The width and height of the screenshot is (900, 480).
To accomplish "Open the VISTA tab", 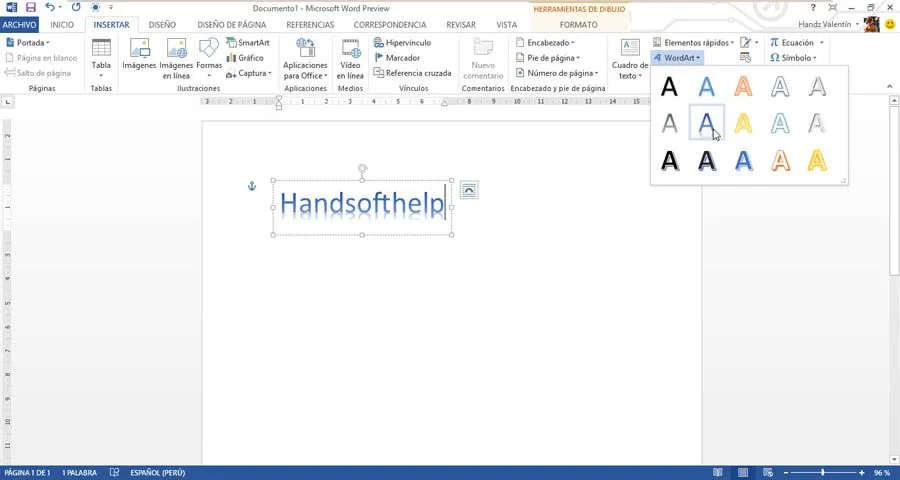I will [506, 25].
